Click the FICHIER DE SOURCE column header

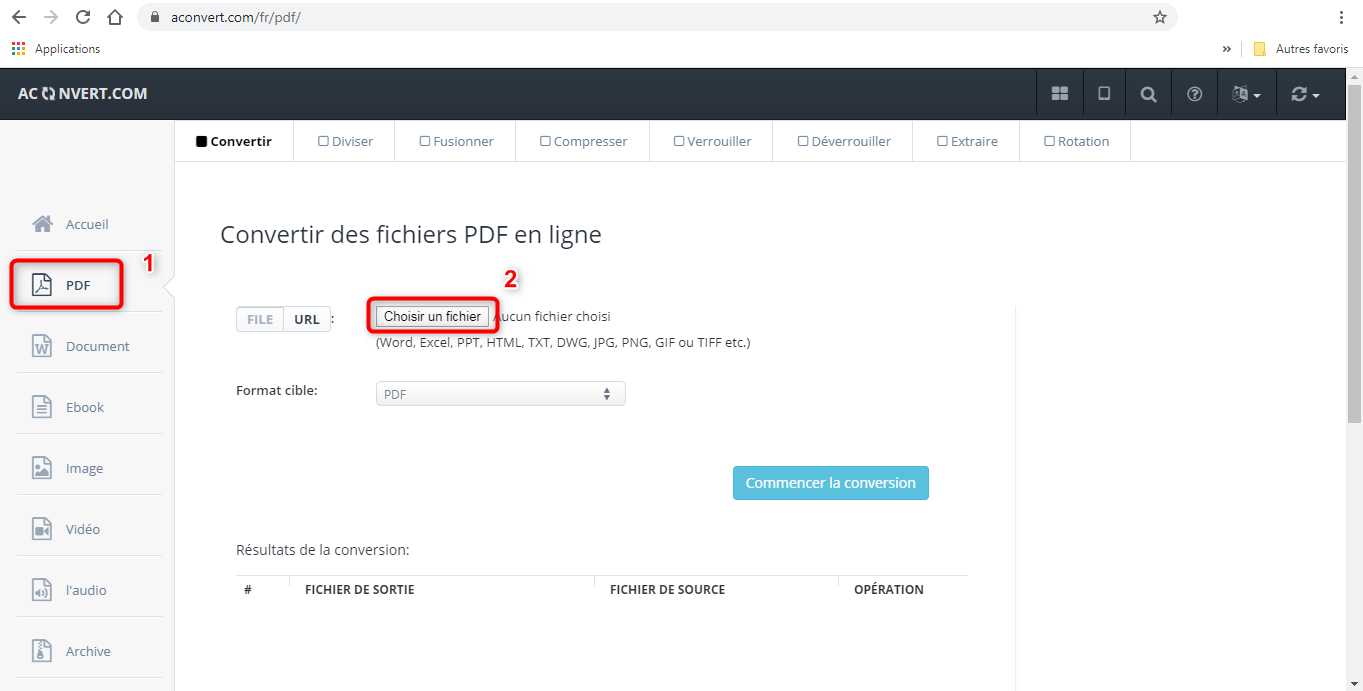tap(667, 589)
